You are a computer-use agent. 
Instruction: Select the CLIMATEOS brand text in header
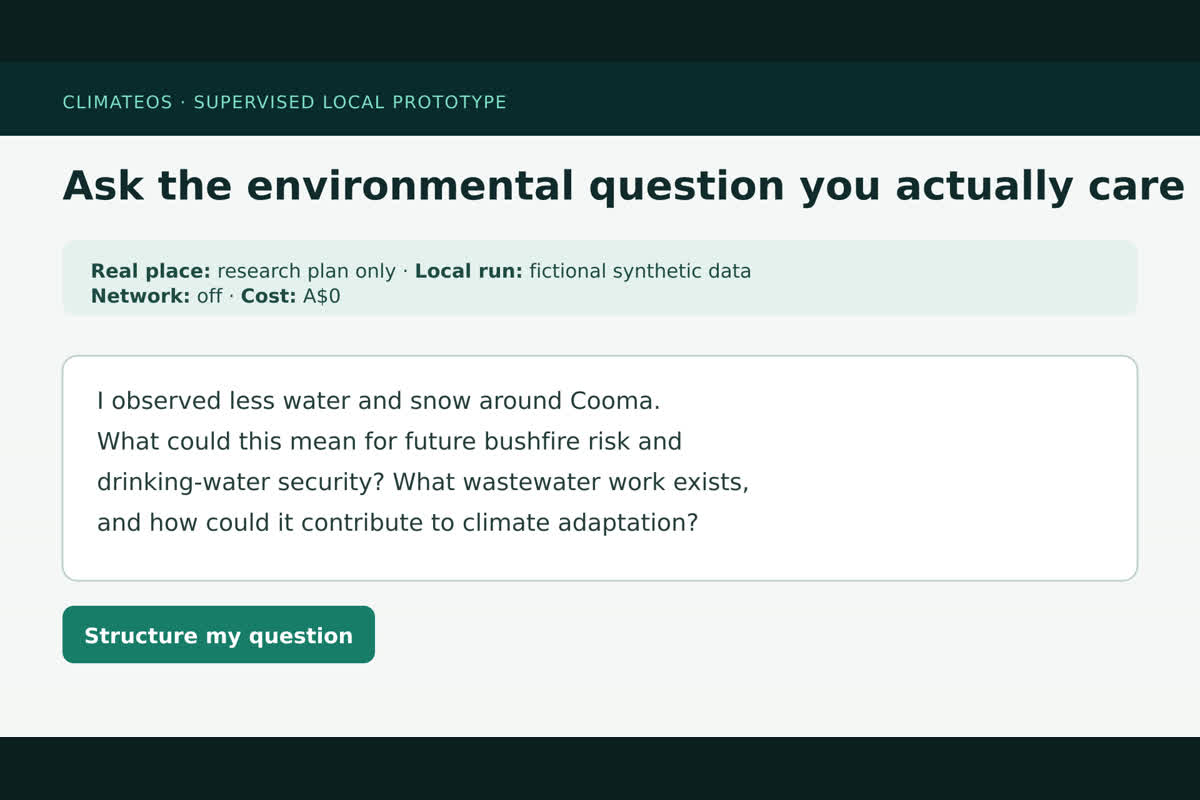click(x=118, y=102)
